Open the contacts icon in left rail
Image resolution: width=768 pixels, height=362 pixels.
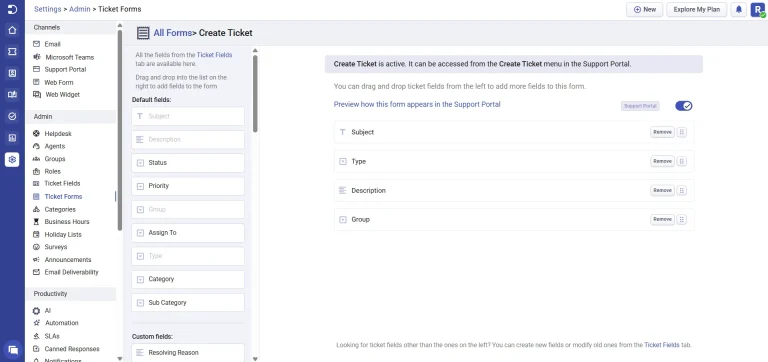pos(12,73)
